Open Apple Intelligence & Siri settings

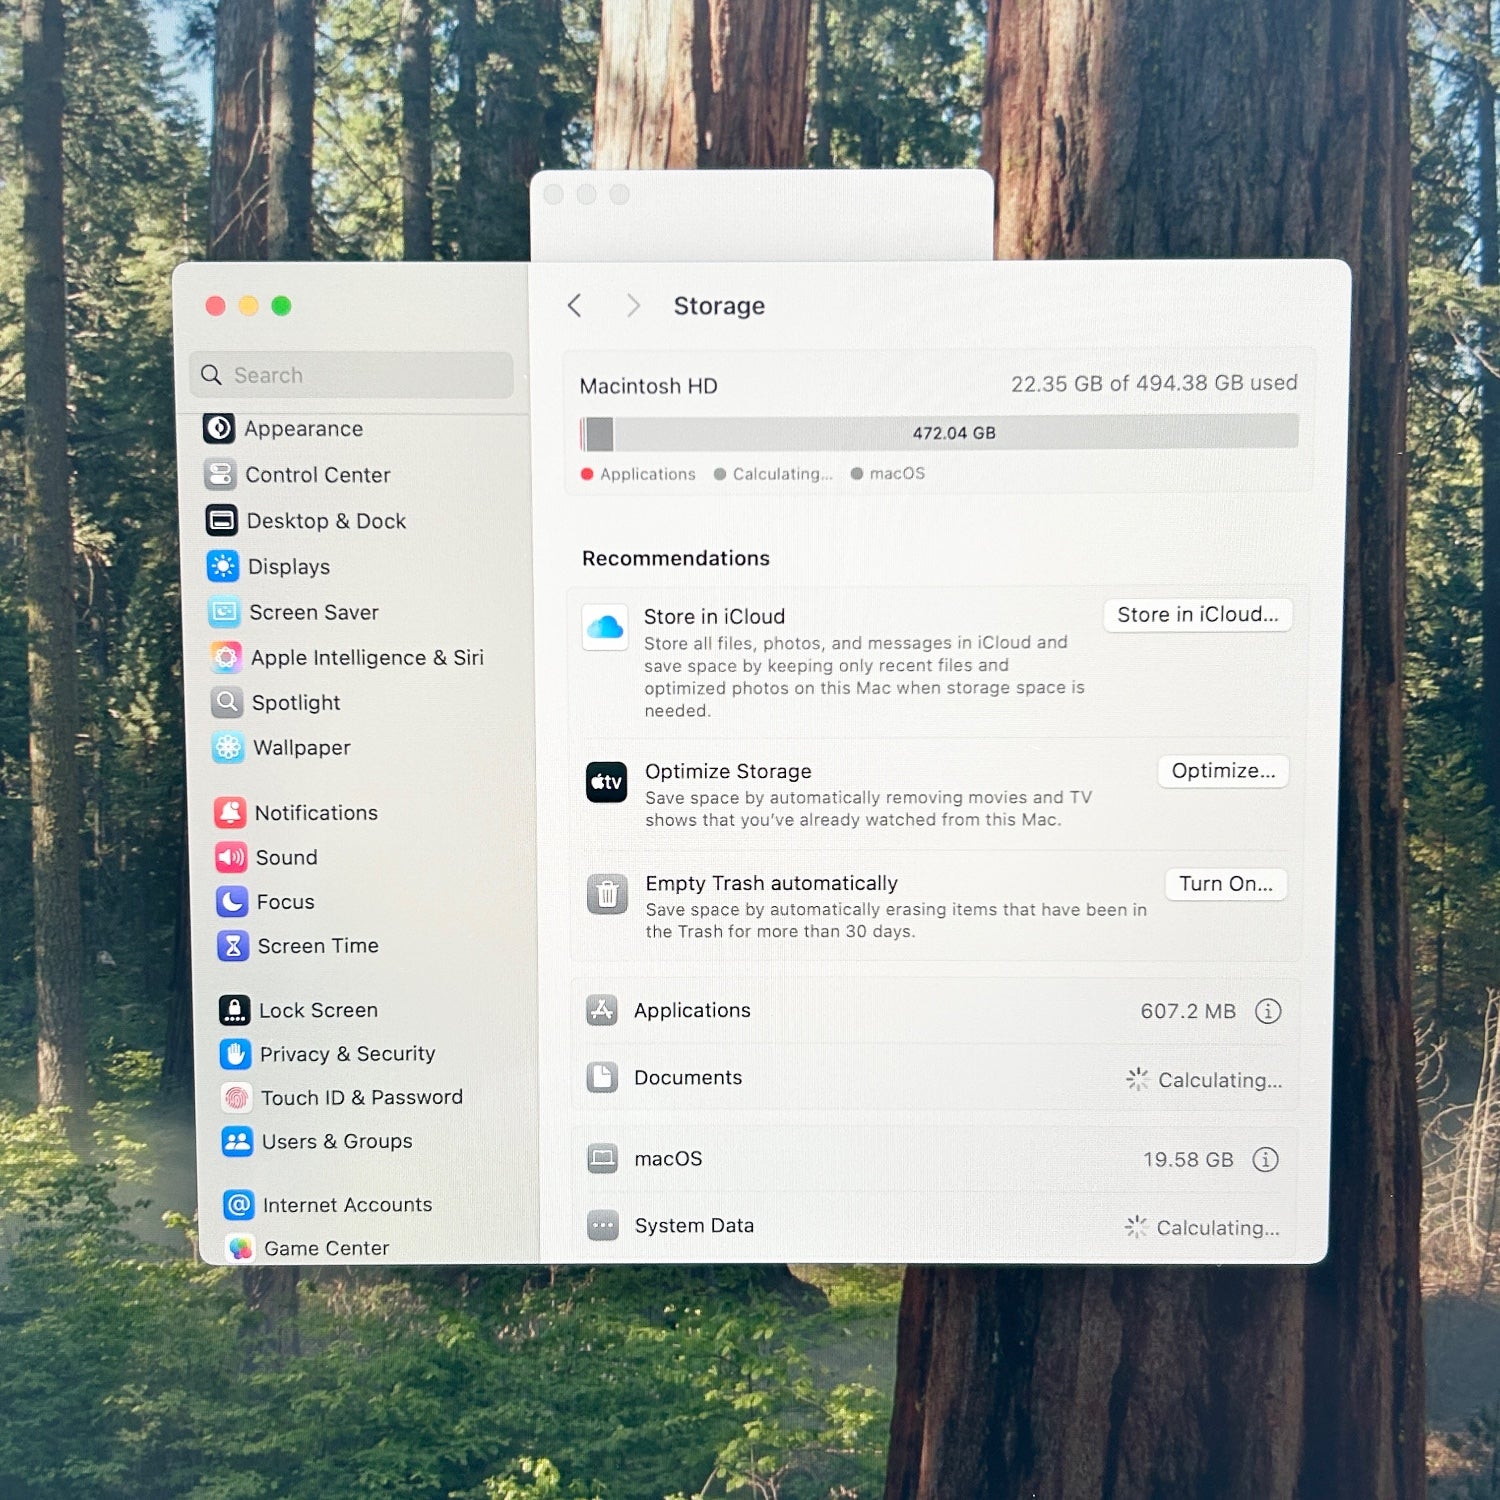click(x=366, y=658)
